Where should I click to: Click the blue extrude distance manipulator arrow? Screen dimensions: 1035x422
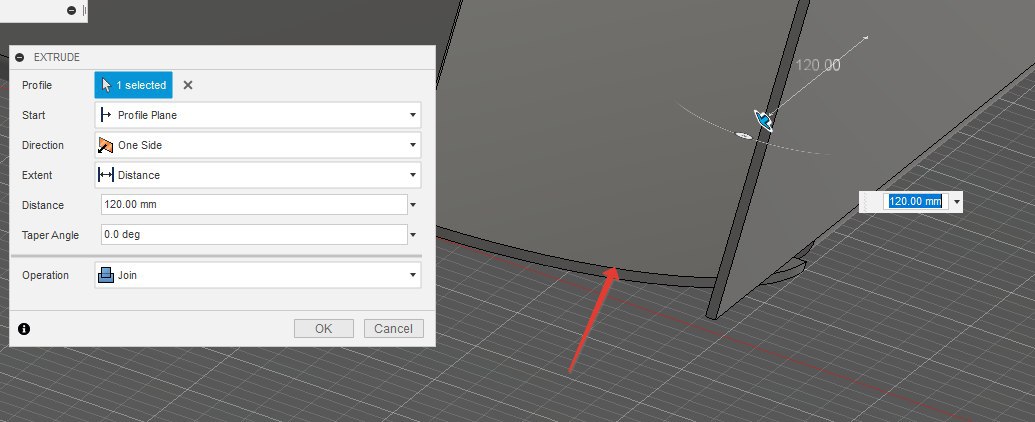764,122
